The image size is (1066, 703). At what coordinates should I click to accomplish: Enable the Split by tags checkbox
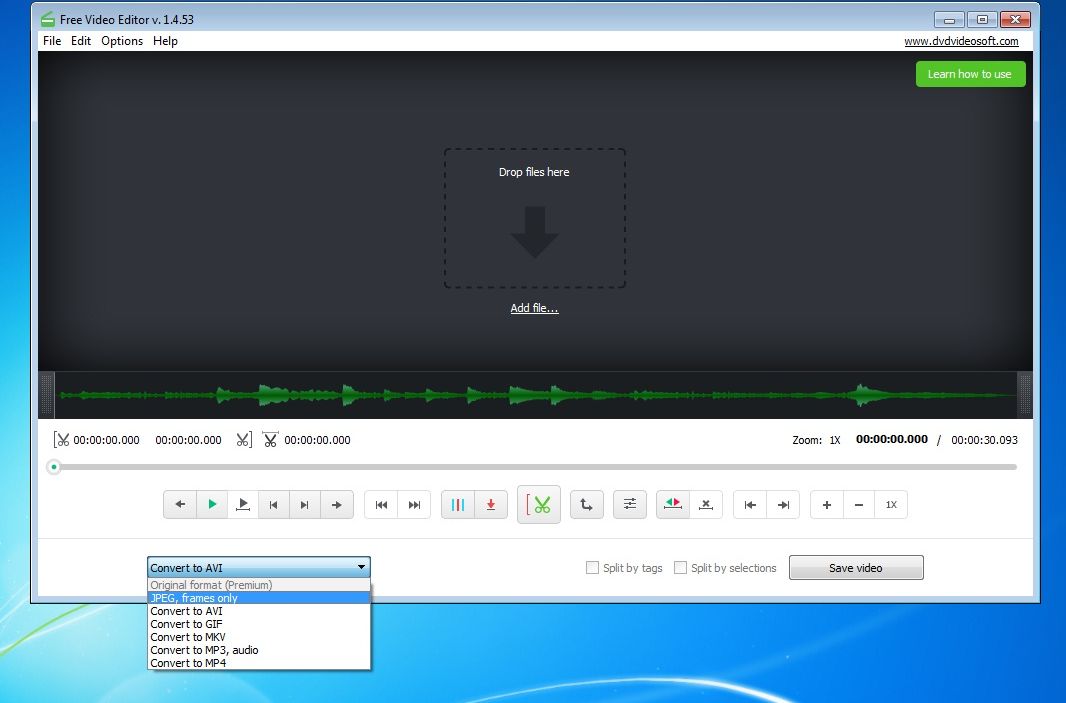(592, 568)
